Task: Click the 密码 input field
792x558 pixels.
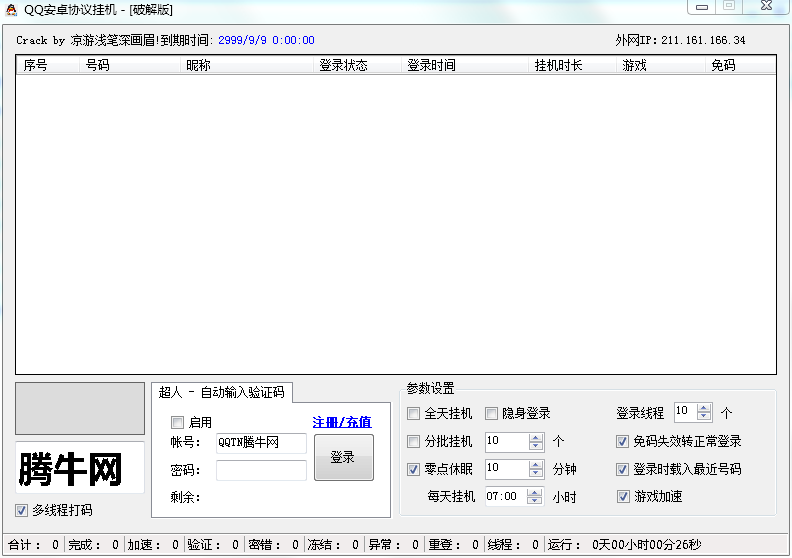Action: pos(261,470)
